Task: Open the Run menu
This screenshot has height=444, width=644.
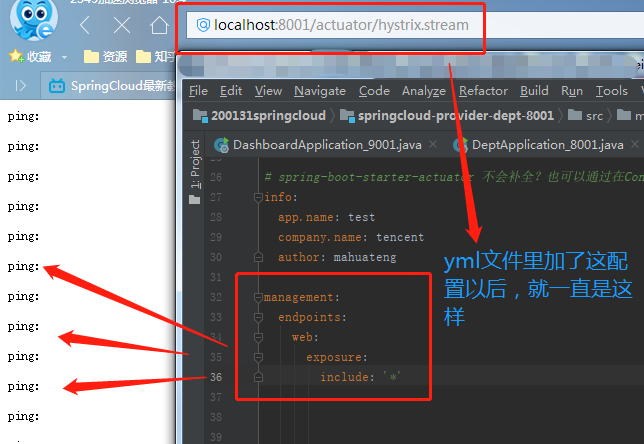Action: pos(572,91)
